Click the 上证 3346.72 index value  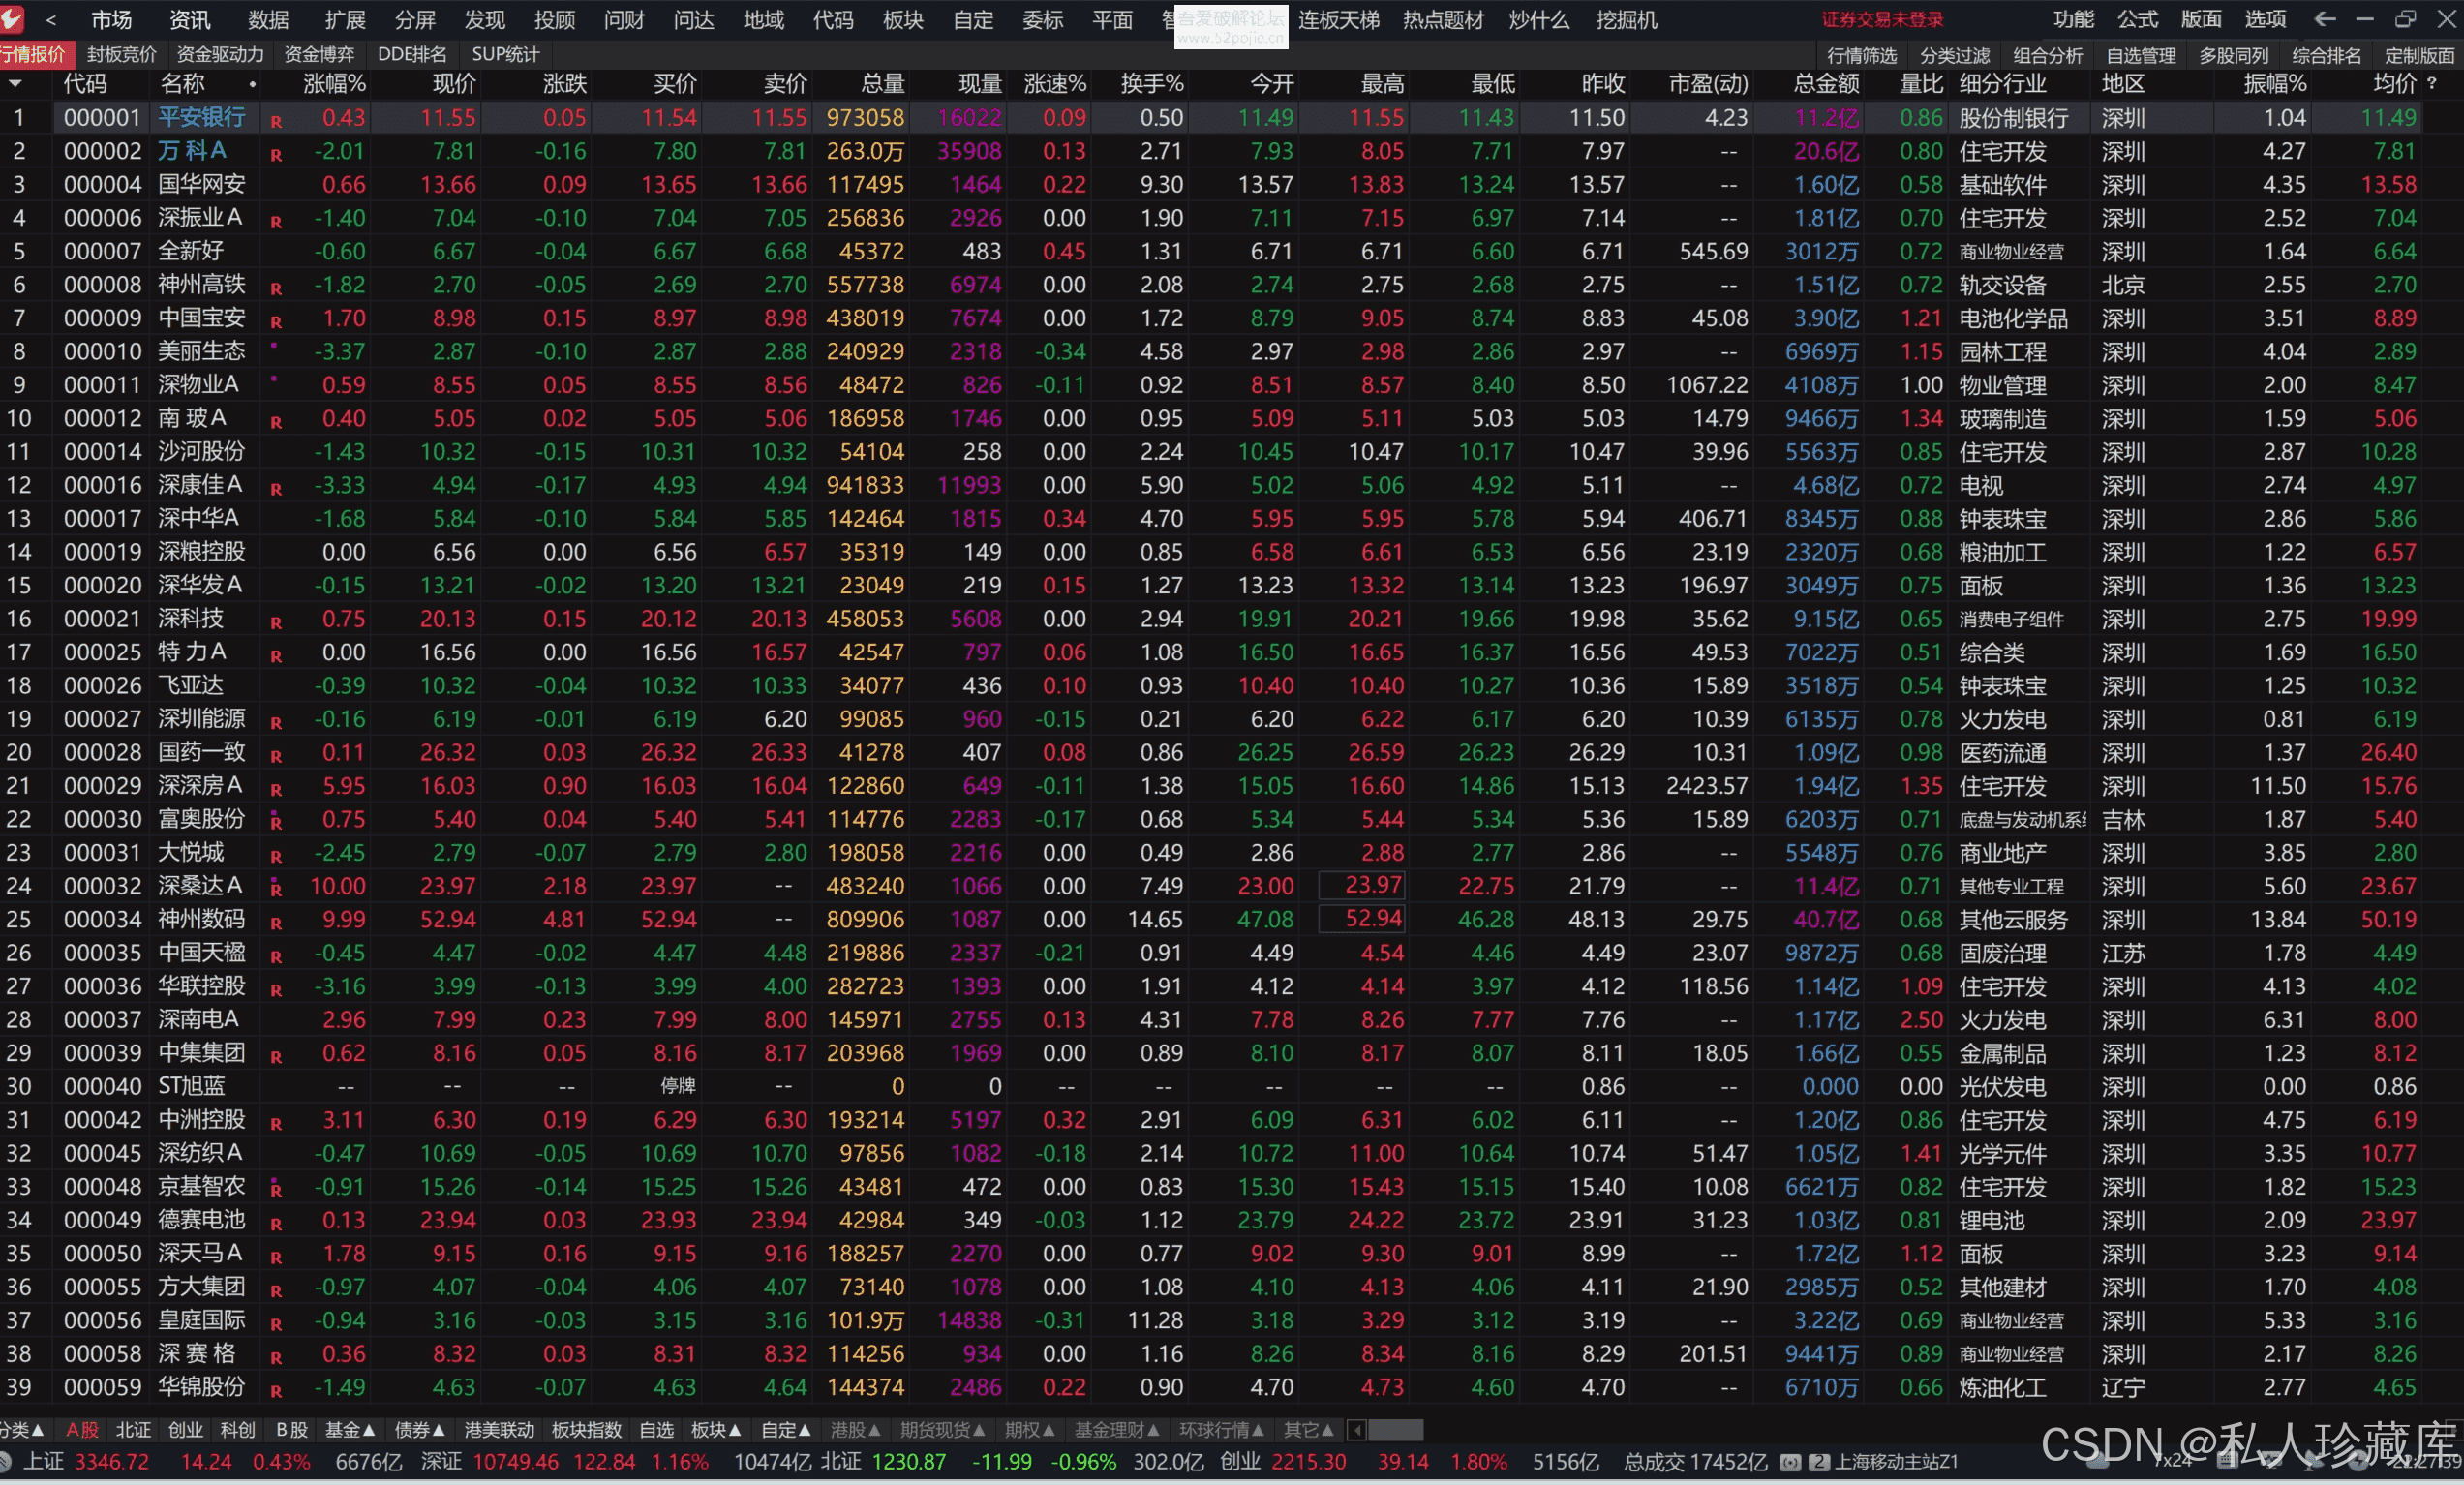[111, 1462]
